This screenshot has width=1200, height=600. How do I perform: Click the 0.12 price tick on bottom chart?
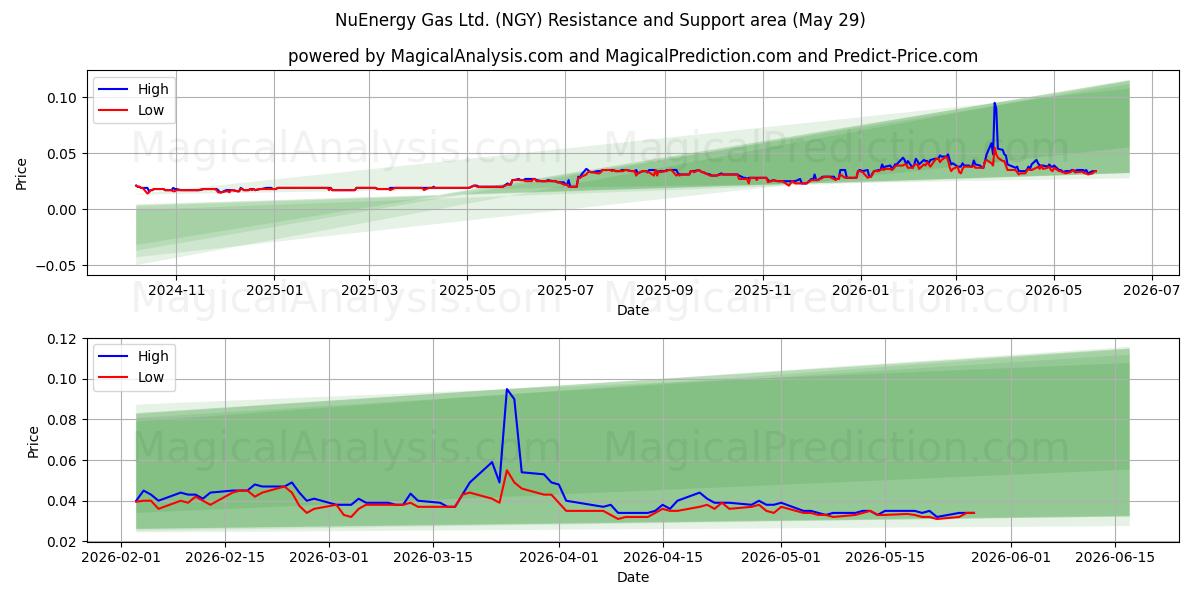64,339
